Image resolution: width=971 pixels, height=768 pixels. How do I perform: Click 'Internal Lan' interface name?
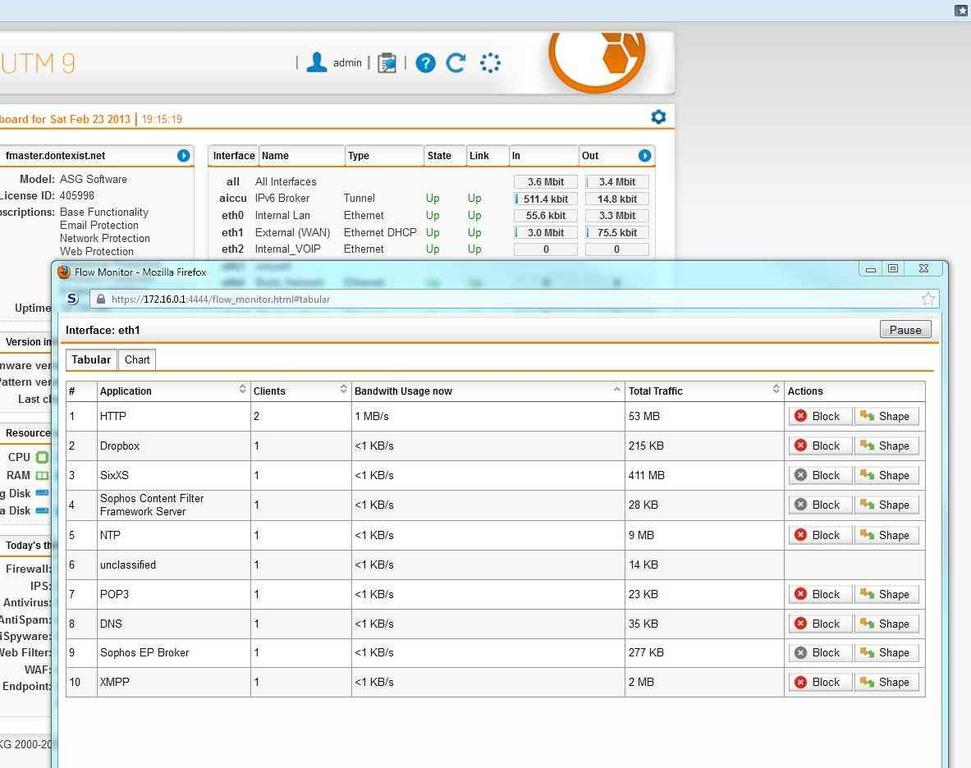point(282,216)
